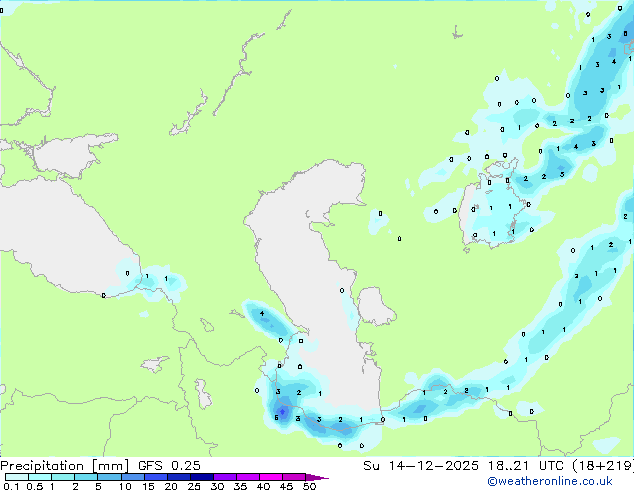Viewport: 634px width, 490px height.
Task: Select the magenta swatch between 40 and 45
Action: pos(271,477)
